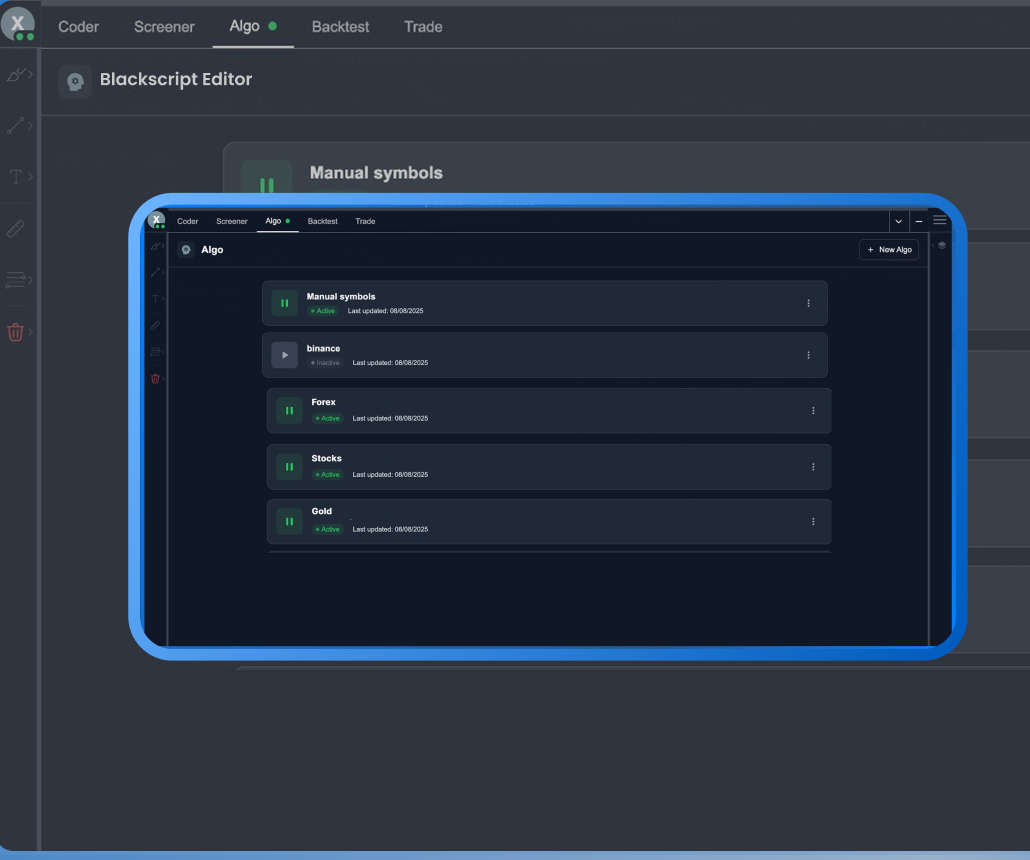Switch to the Trade tab in inset window
The image size is (1030, 860).
click(365, 221)
